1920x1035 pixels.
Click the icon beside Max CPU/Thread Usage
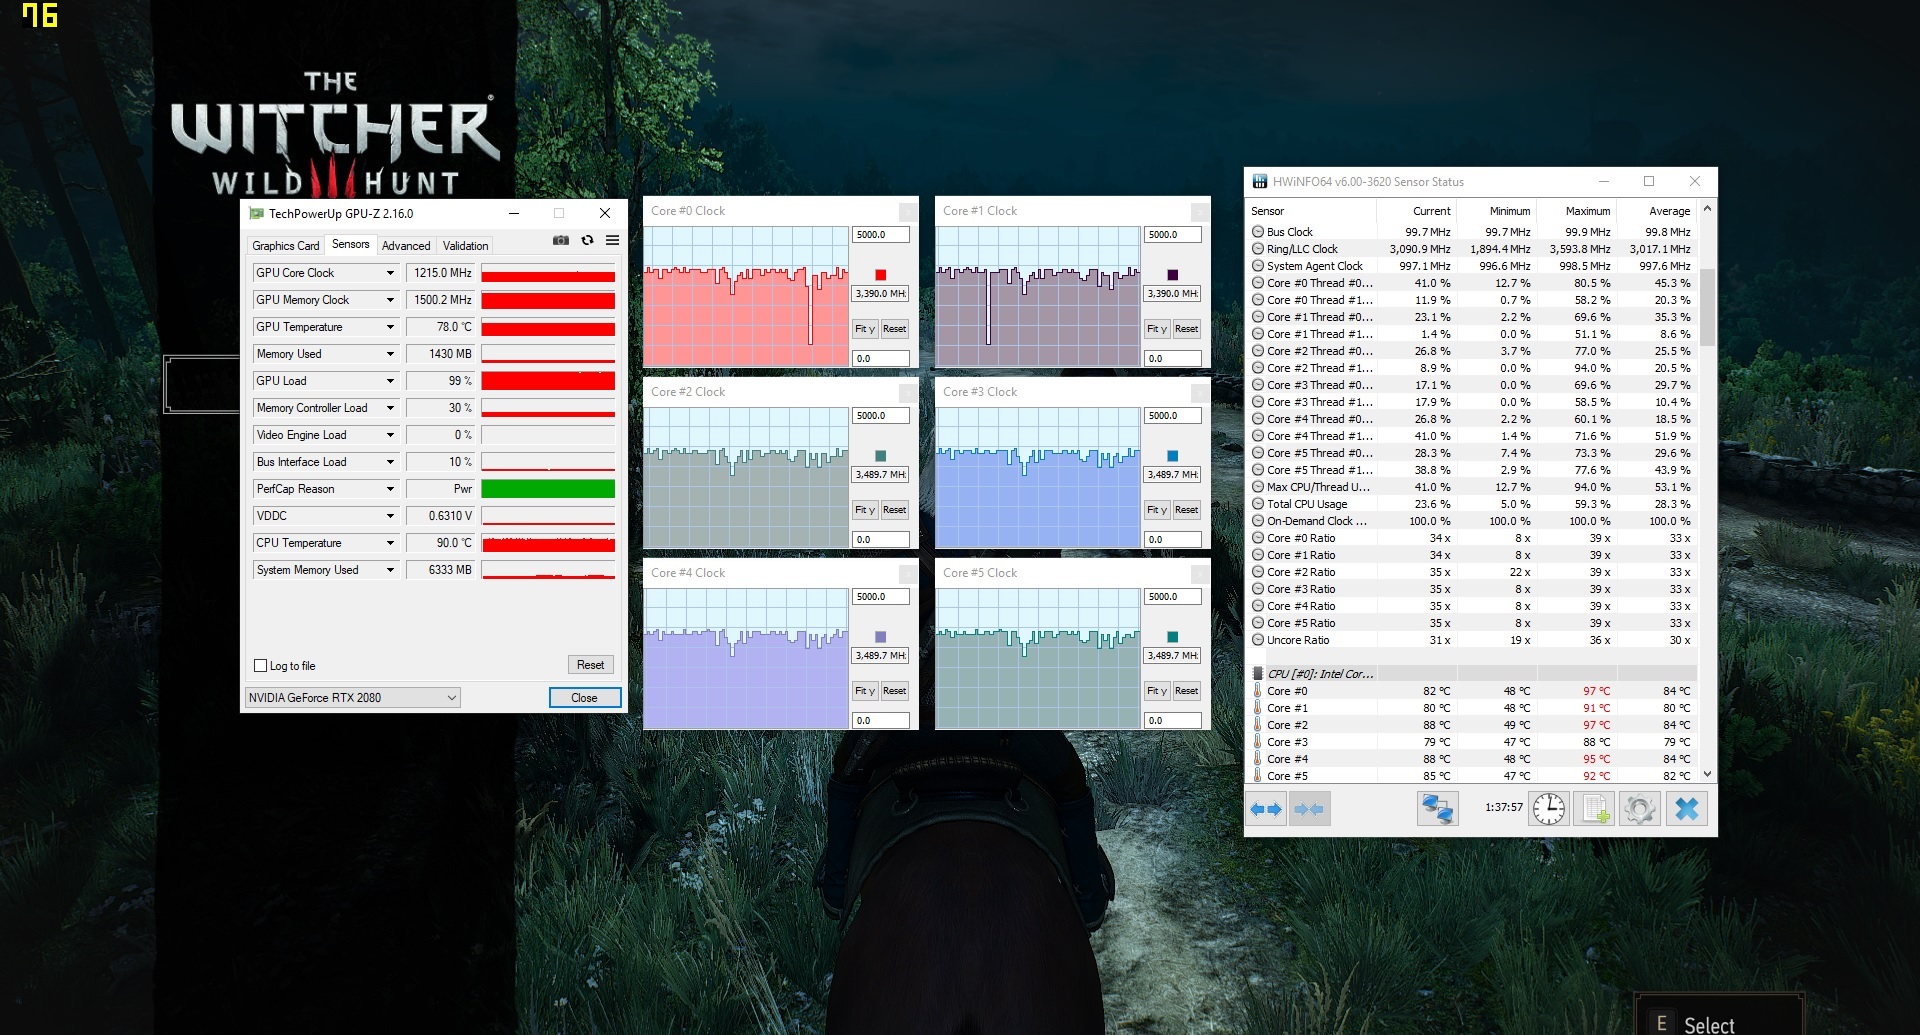1258,487
